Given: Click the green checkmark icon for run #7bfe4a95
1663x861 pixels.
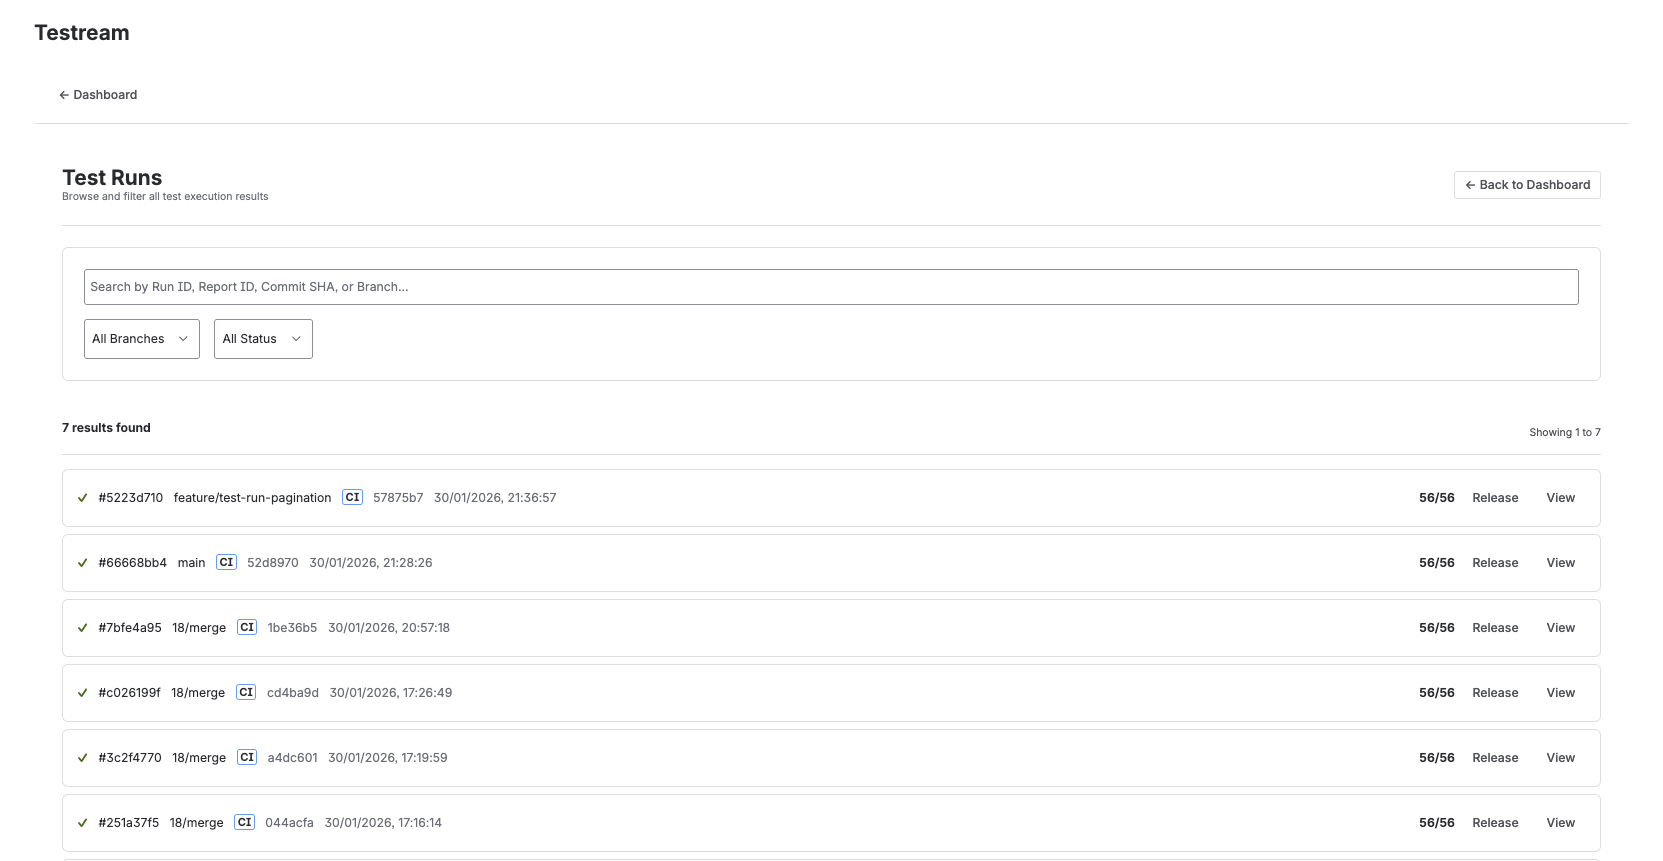Looking at the screenshot, I should pyautogui.click(x=83, y=628).
